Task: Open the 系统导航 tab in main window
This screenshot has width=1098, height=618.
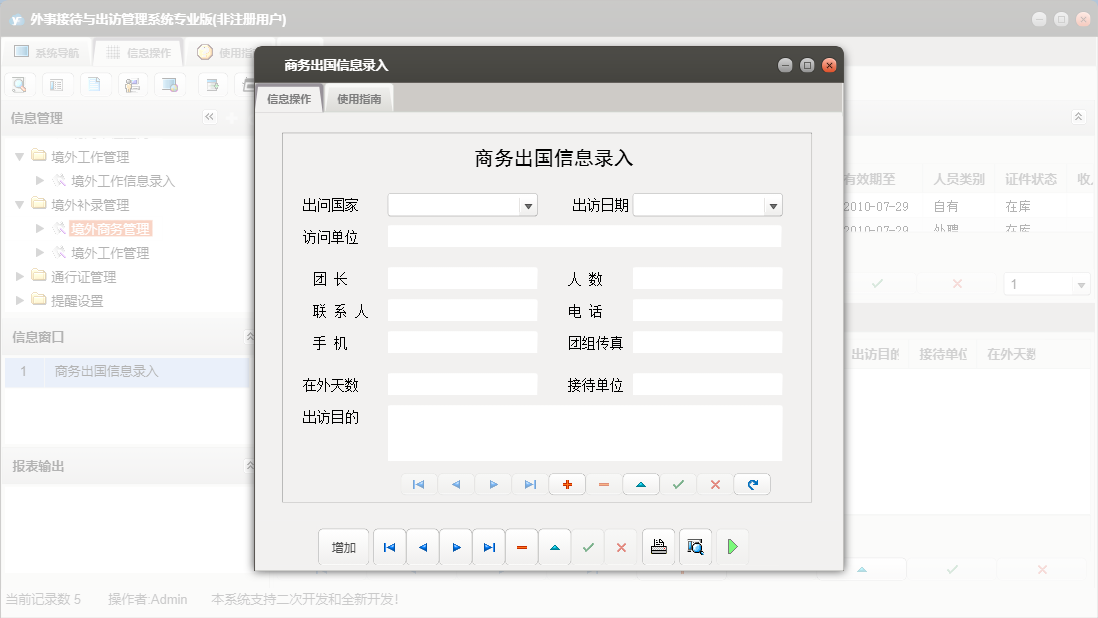Action: 48,52
